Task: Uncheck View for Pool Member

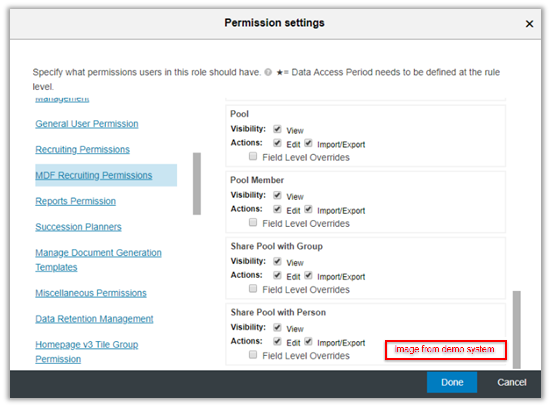Action: click(277, 195)
